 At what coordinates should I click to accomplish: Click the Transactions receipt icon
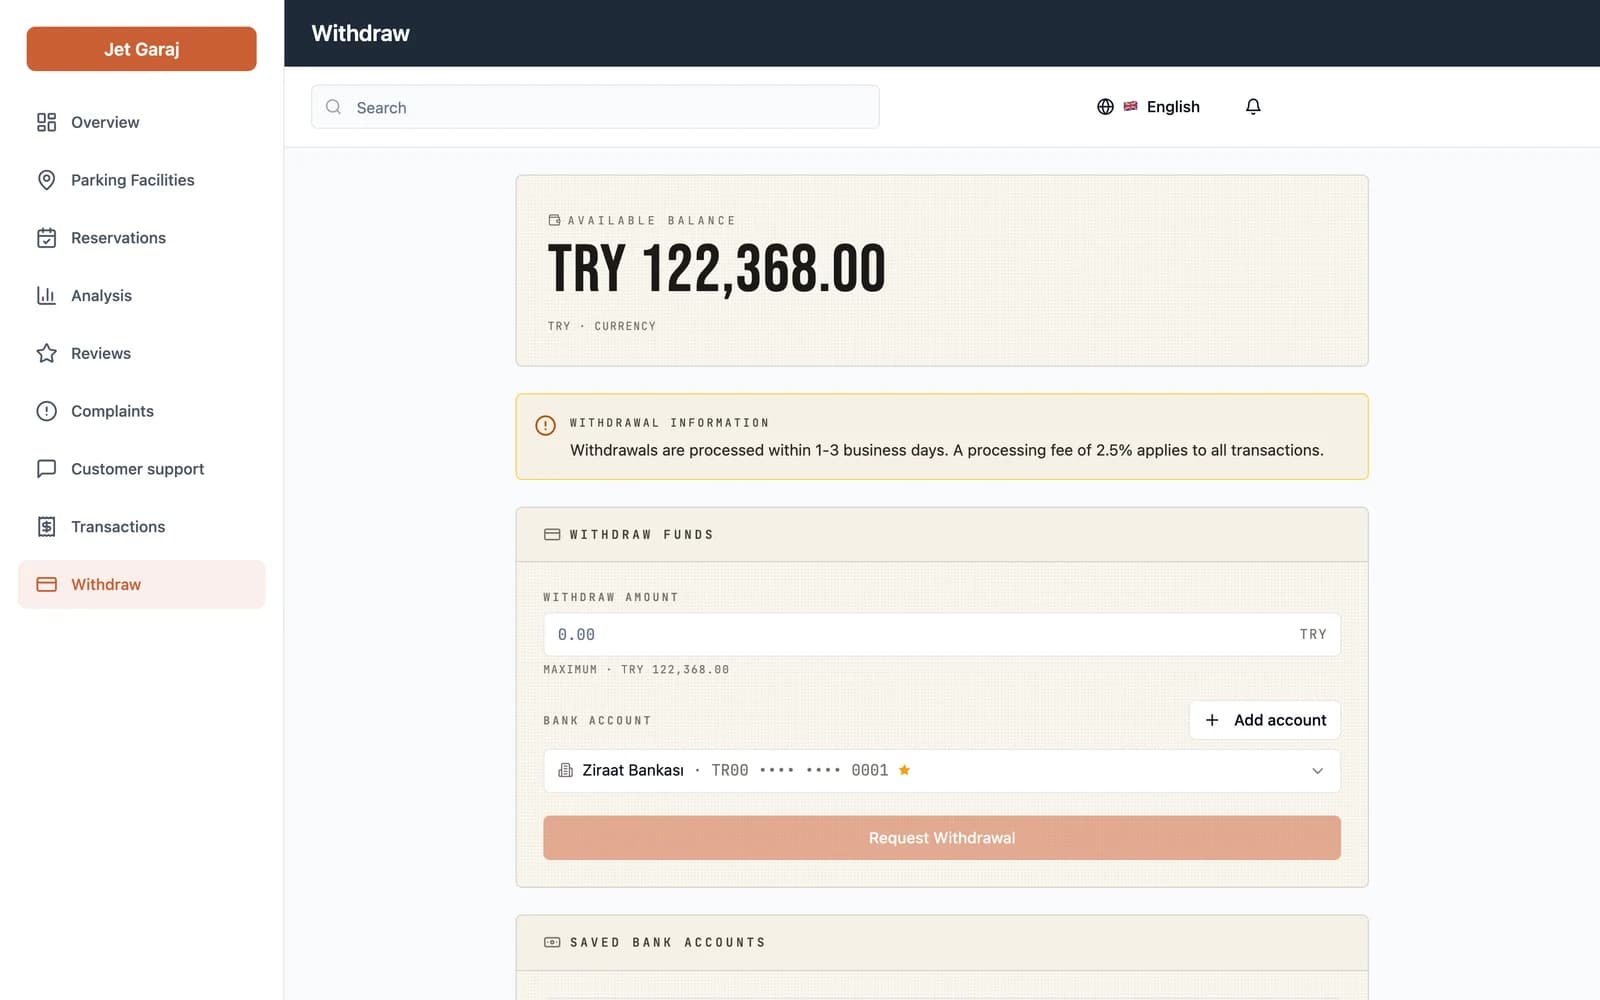pos(46,527)
